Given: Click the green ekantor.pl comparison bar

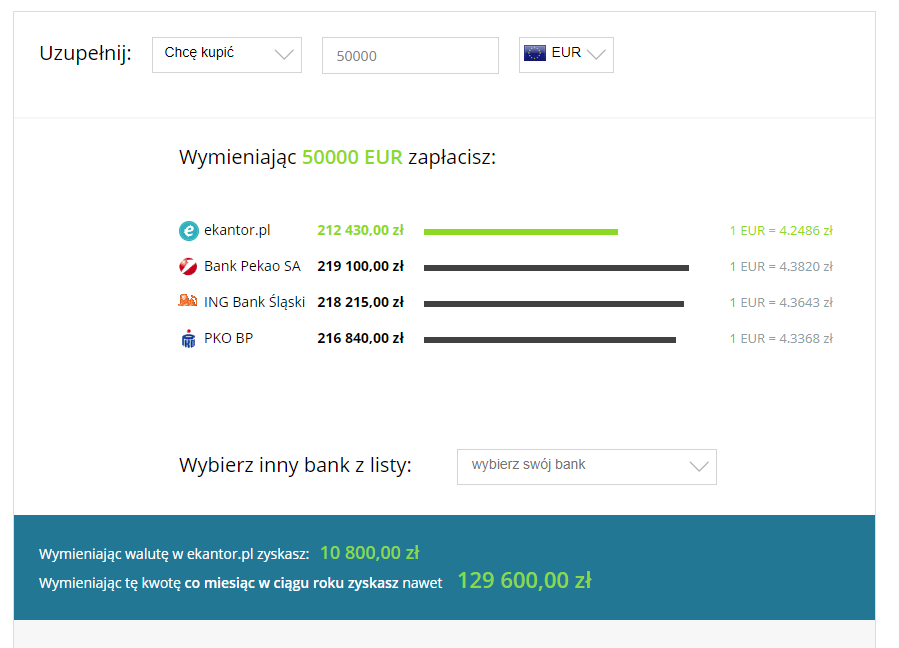Looking at the screenshot, I should [521, 232].
